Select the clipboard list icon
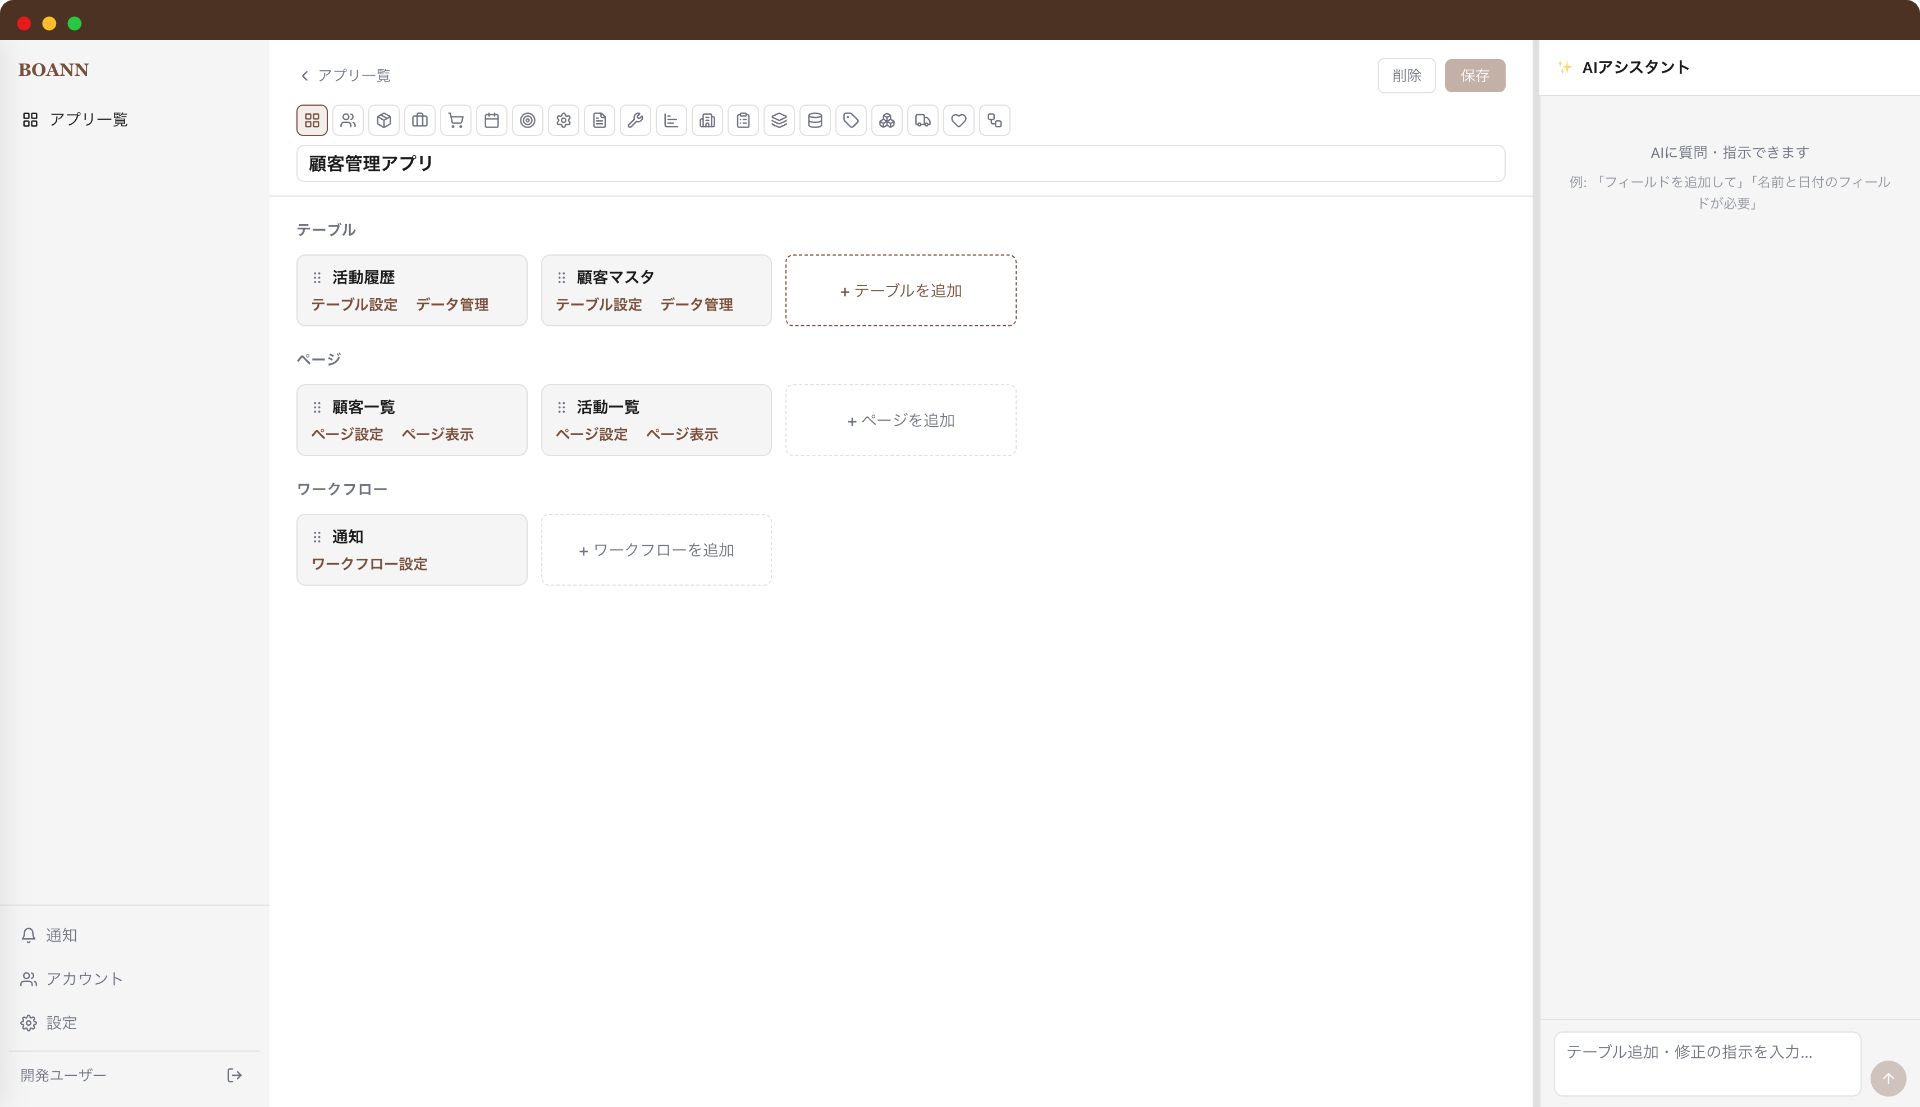 coord(744,120)
